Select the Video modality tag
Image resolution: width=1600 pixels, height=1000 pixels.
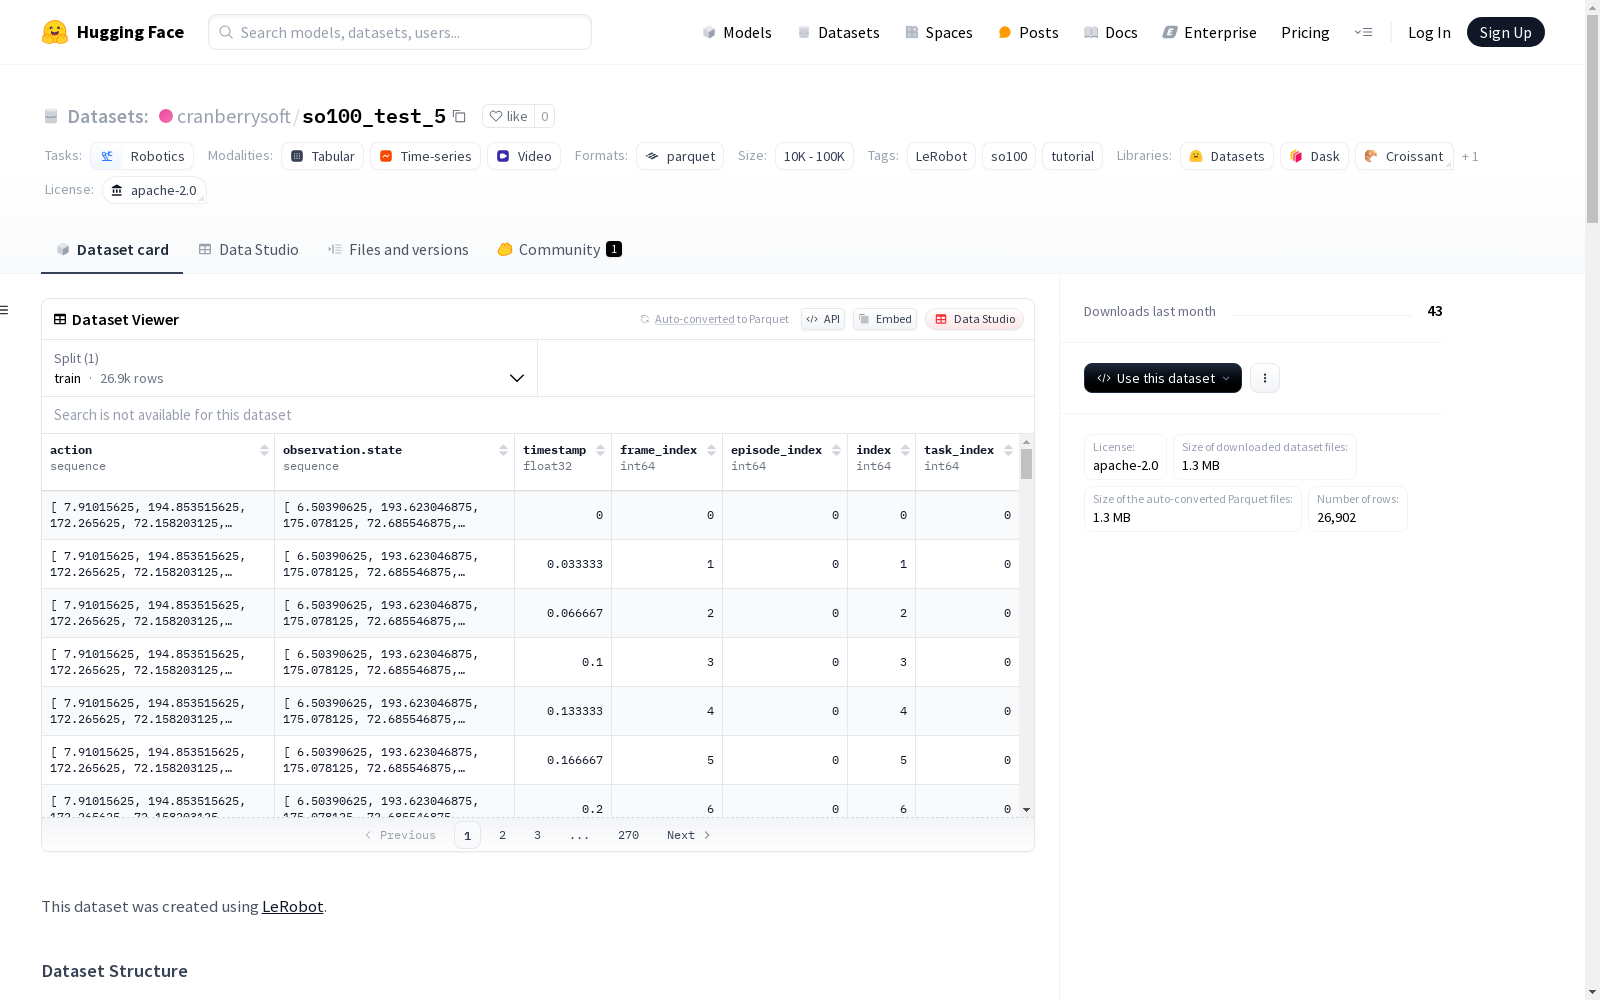click(x=524, y=156)
